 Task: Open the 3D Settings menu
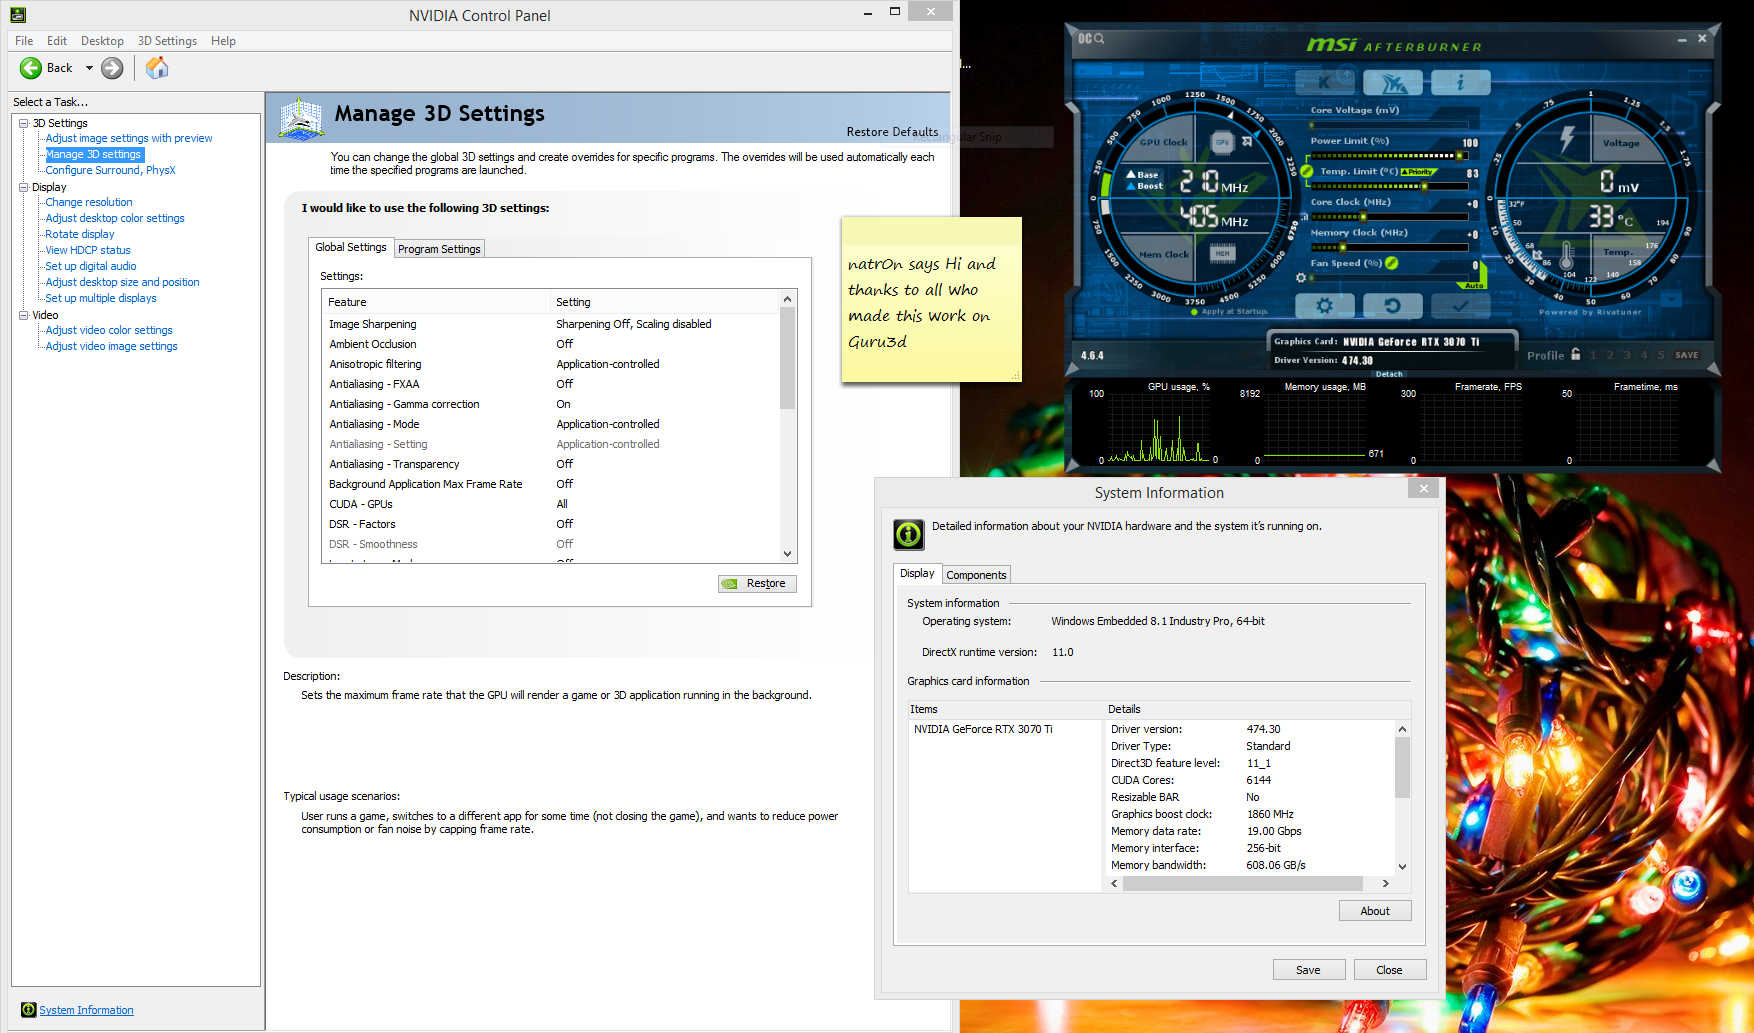(x=167, y=41)
